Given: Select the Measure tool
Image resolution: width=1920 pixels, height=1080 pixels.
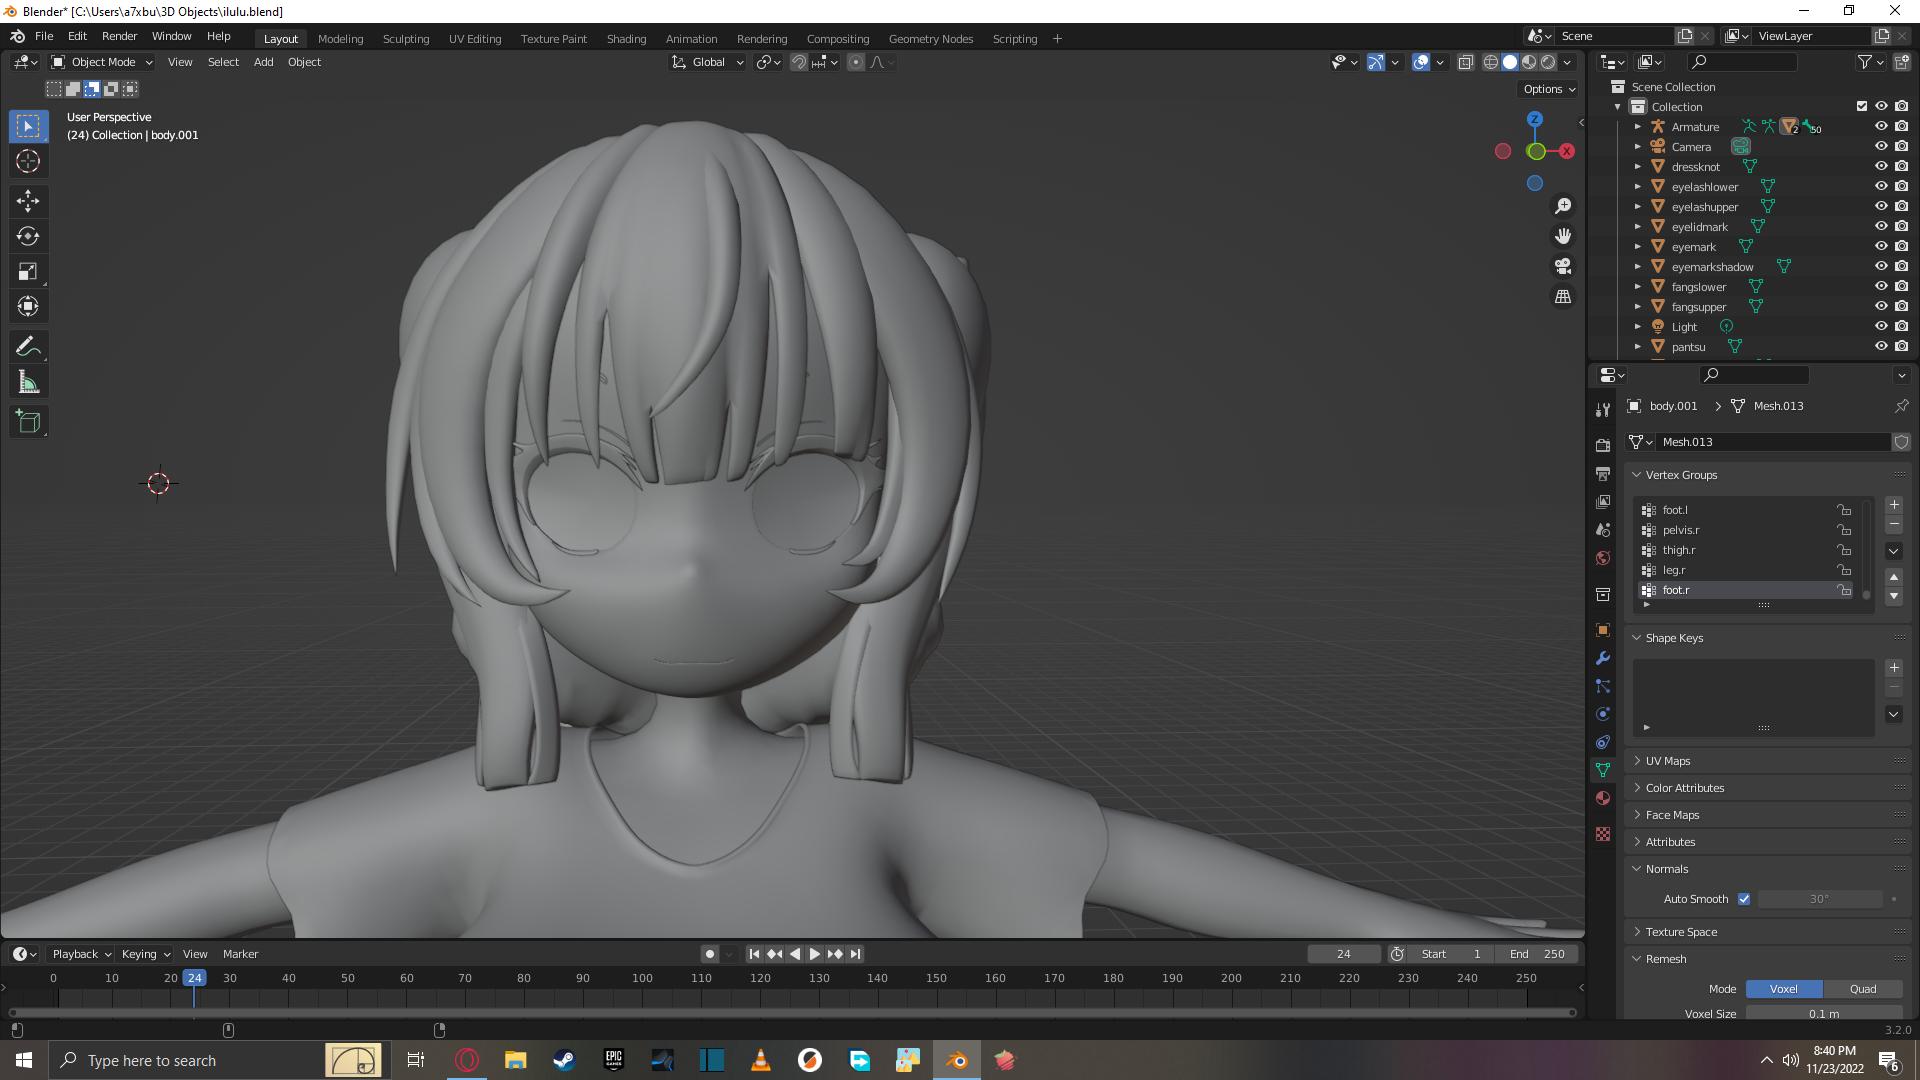Looking at the screenshot, I should 28,381.
